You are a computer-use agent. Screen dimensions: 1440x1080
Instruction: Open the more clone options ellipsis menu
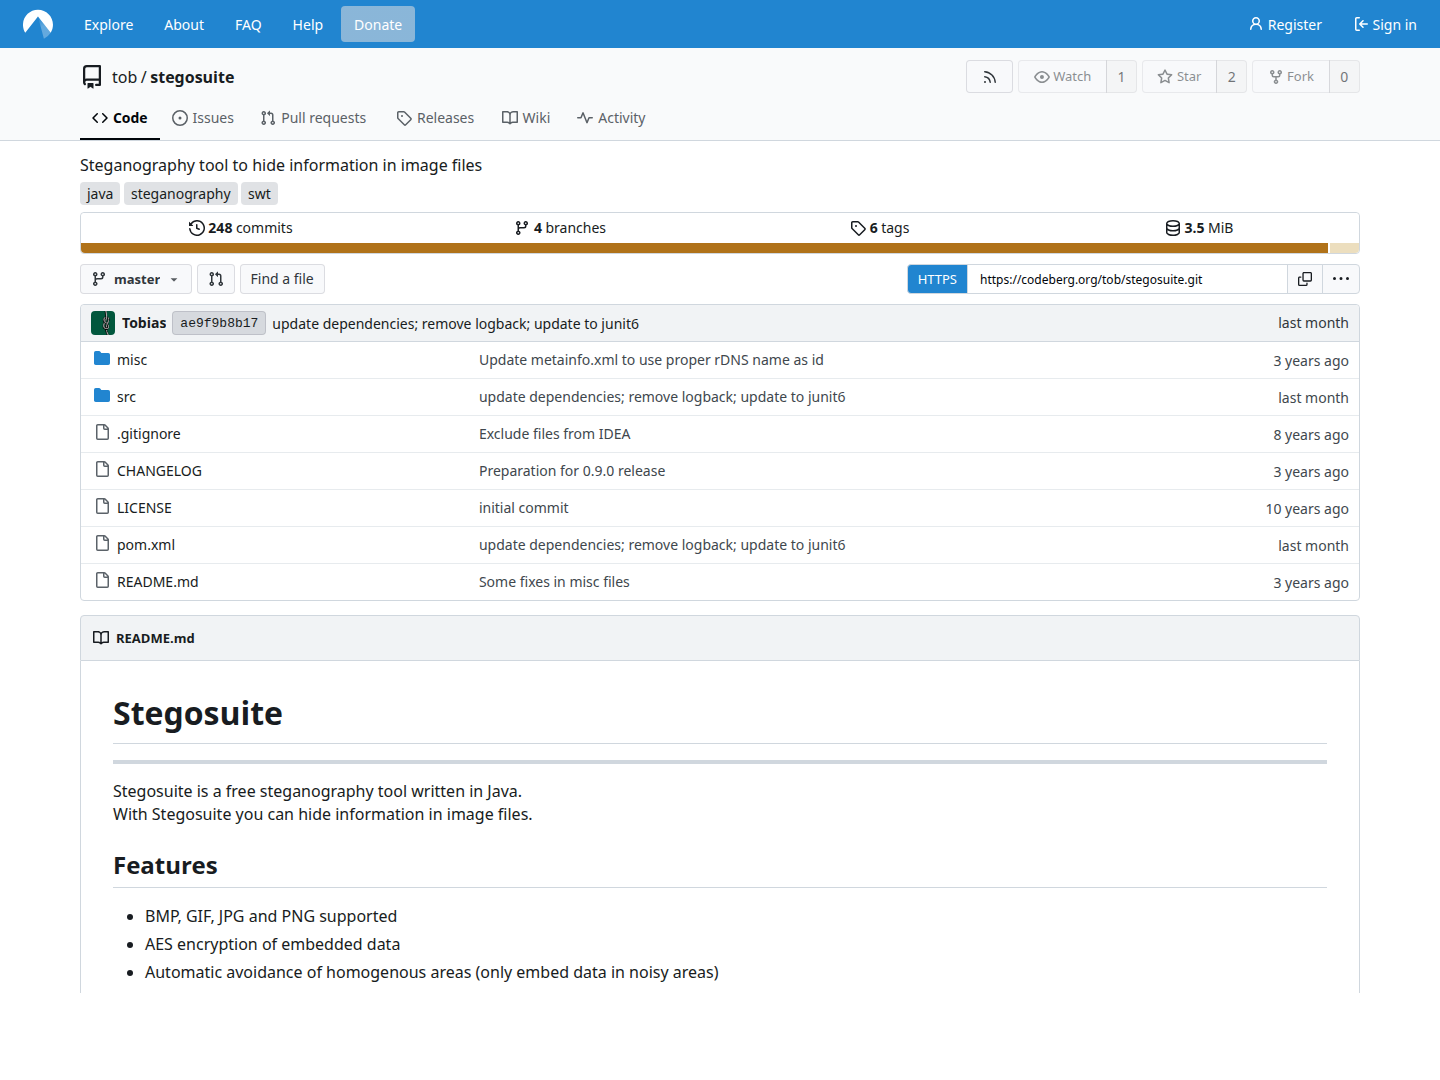1341,279
